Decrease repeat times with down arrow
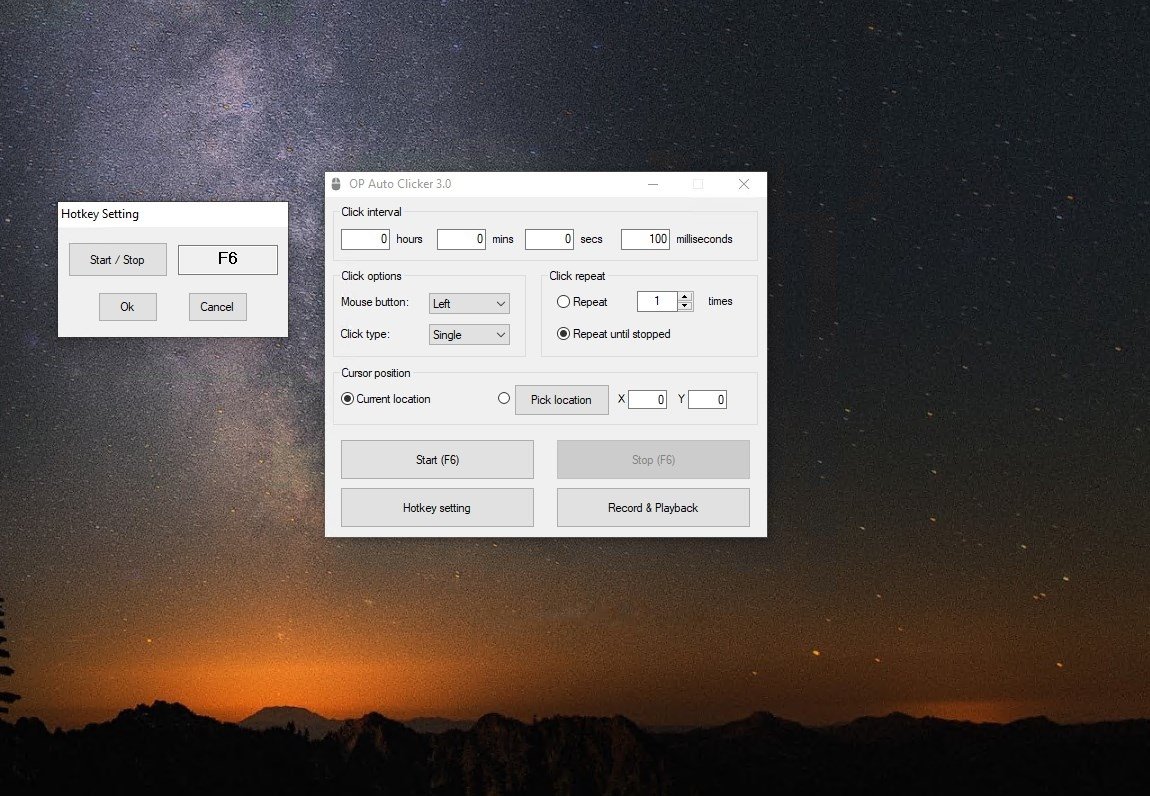 [685, 307]
